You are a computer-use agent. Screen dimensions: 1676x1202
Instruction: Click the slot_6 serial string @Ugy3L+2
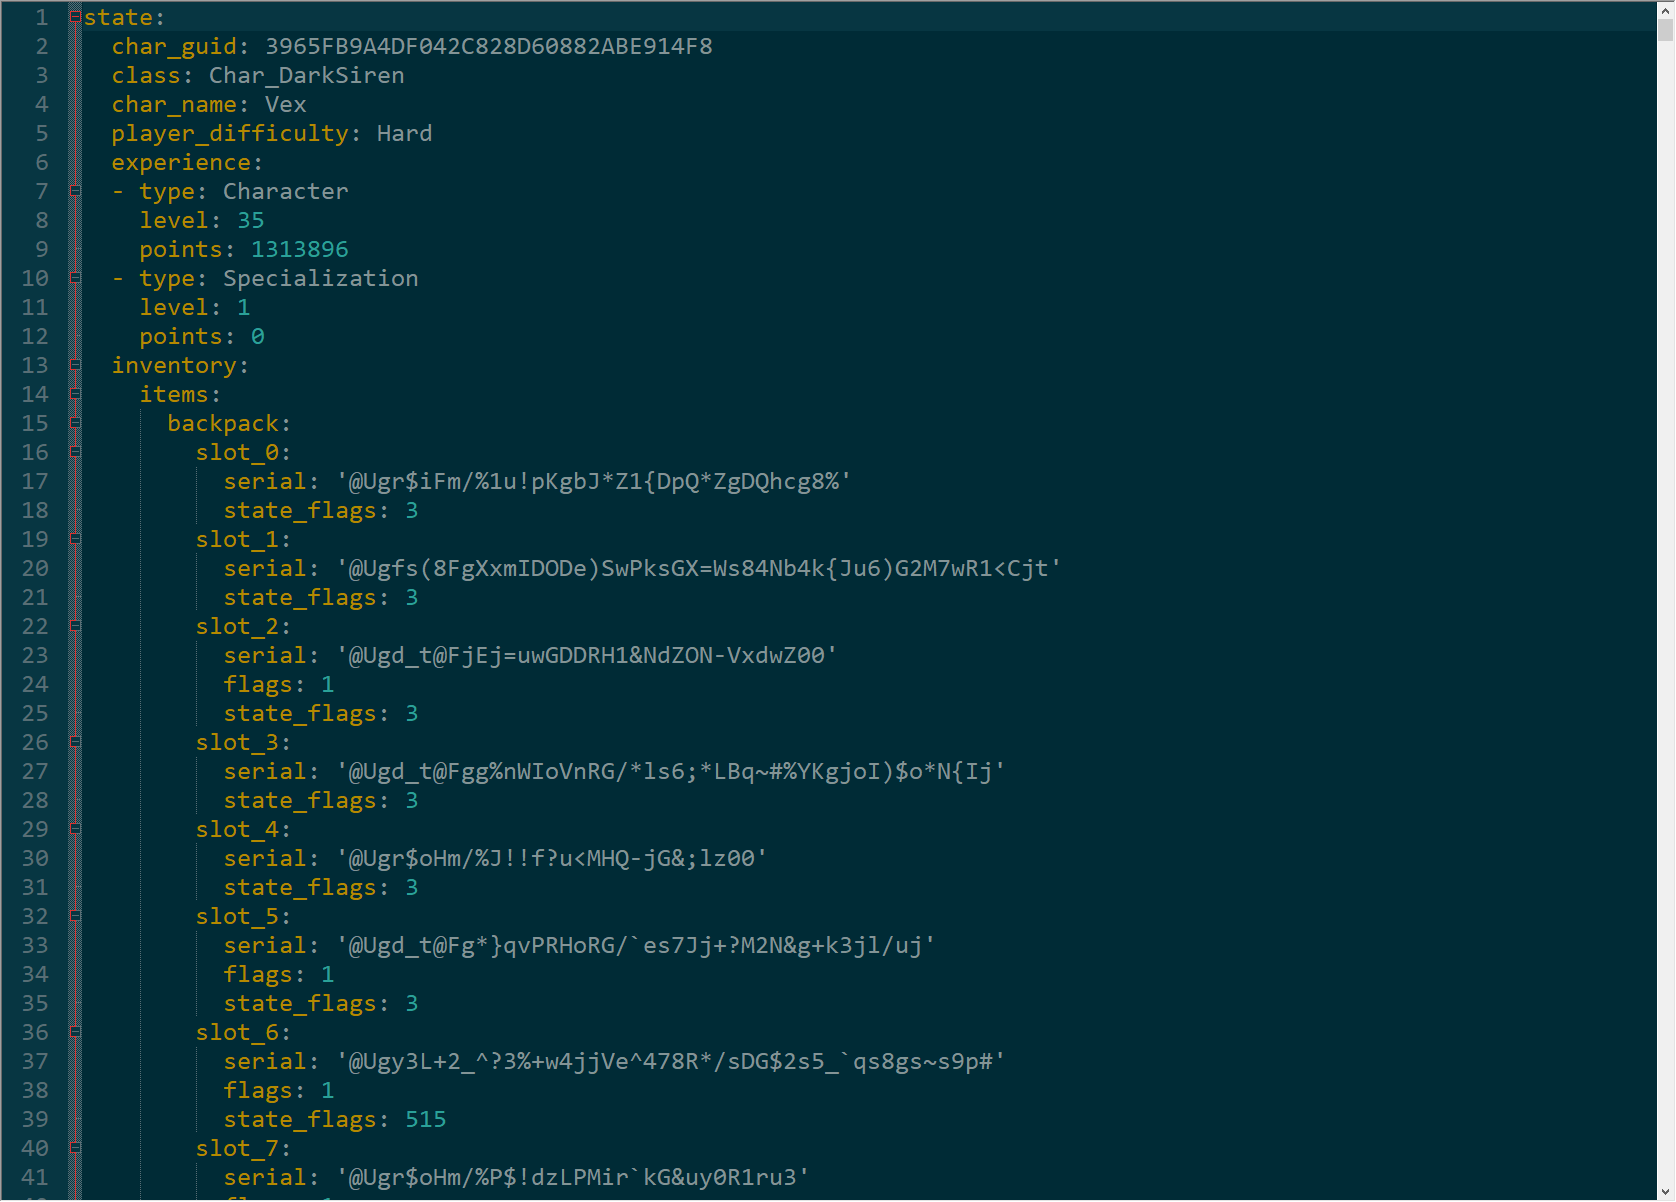671,1061
